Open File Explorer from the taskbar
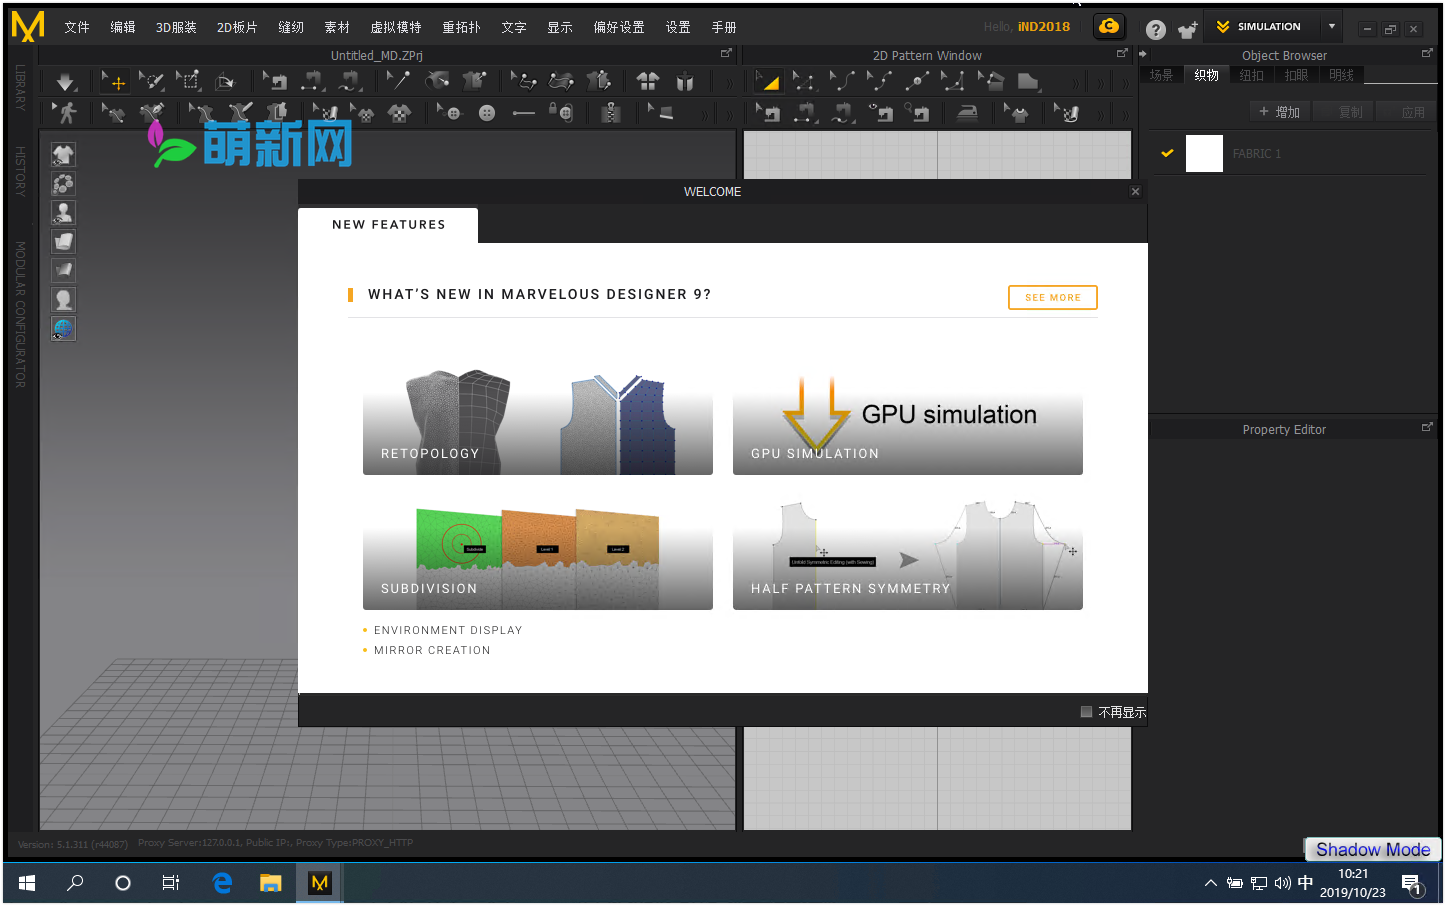This screenshot has height=906, width=1446. [x=270, y=883]
